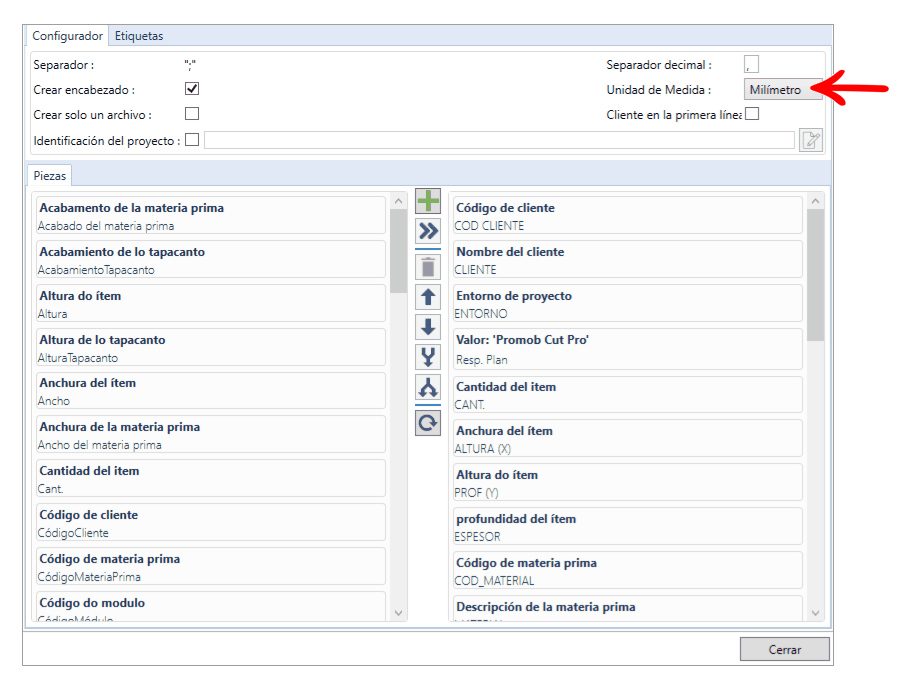The width and height of the screenshot is (923, 695).
Task: Select Altura do ítem PROF (Y) item
Action: pos(627,483)
